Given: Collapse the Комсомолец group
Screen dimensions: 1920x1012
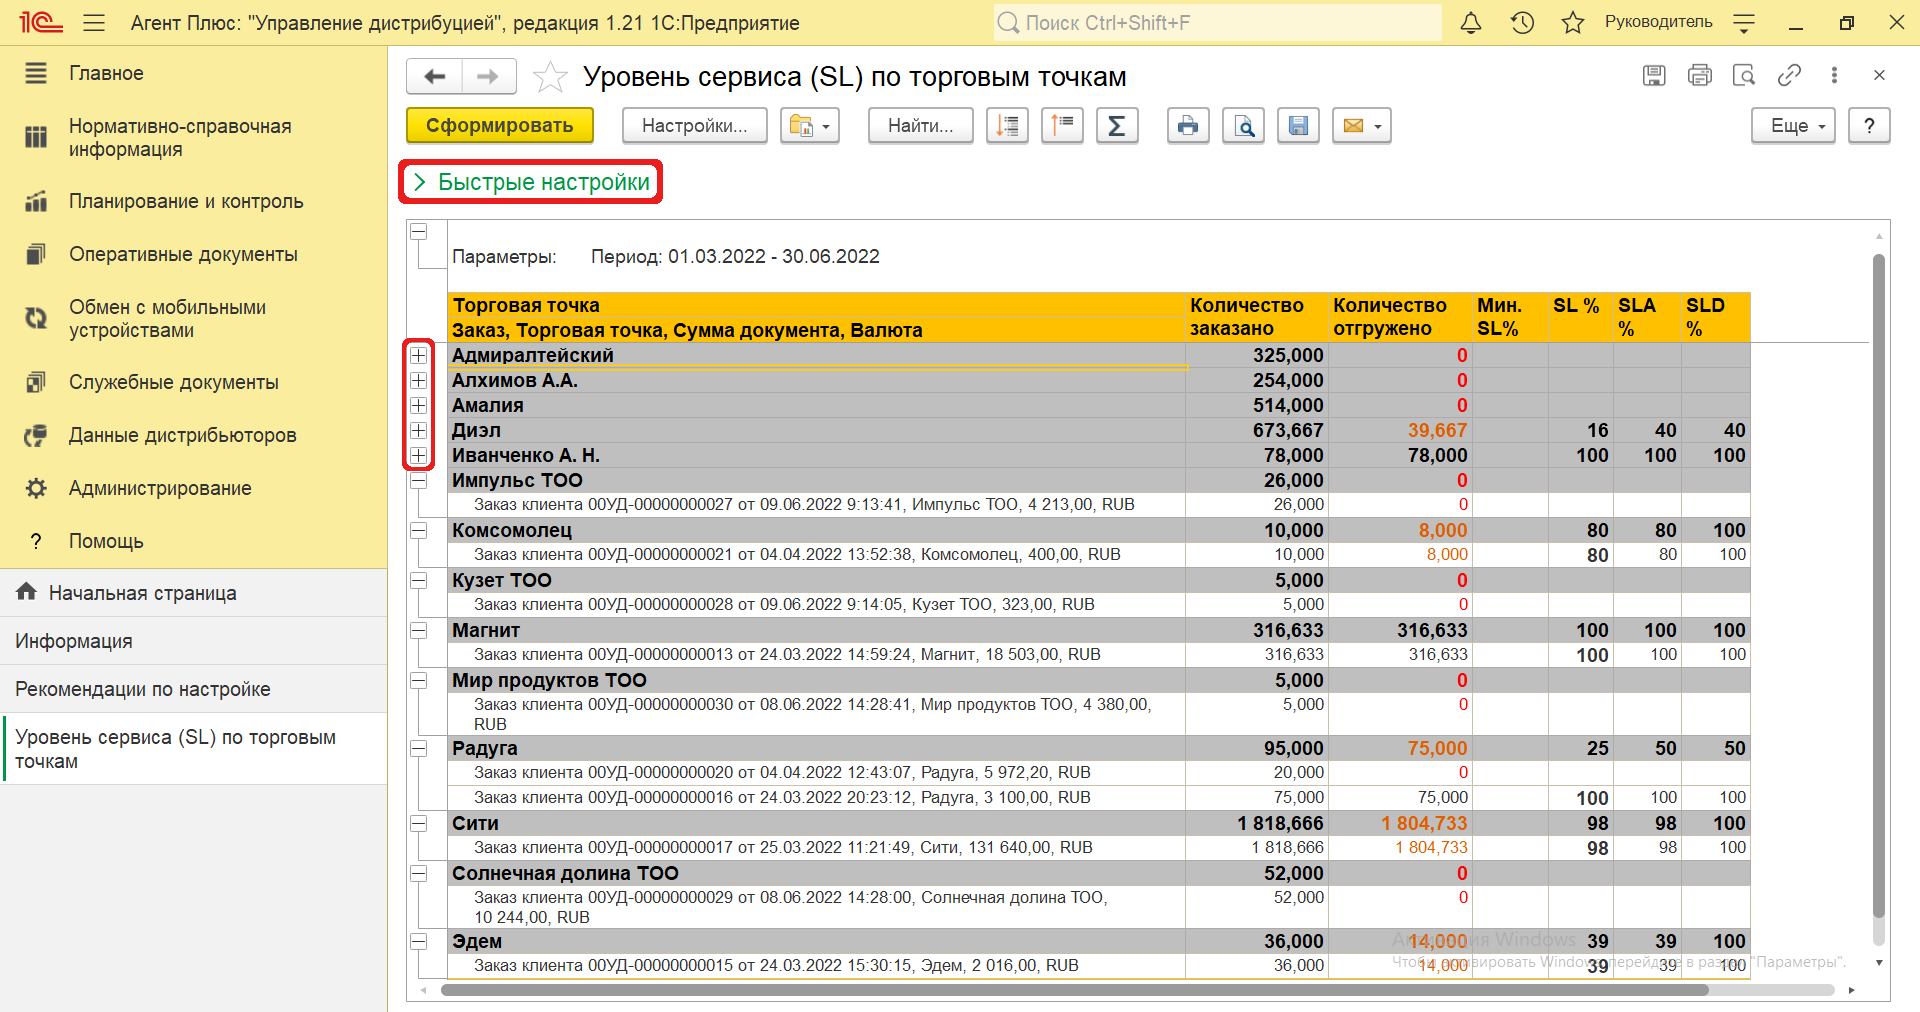Looking at the screenshot, I should 418,530.
